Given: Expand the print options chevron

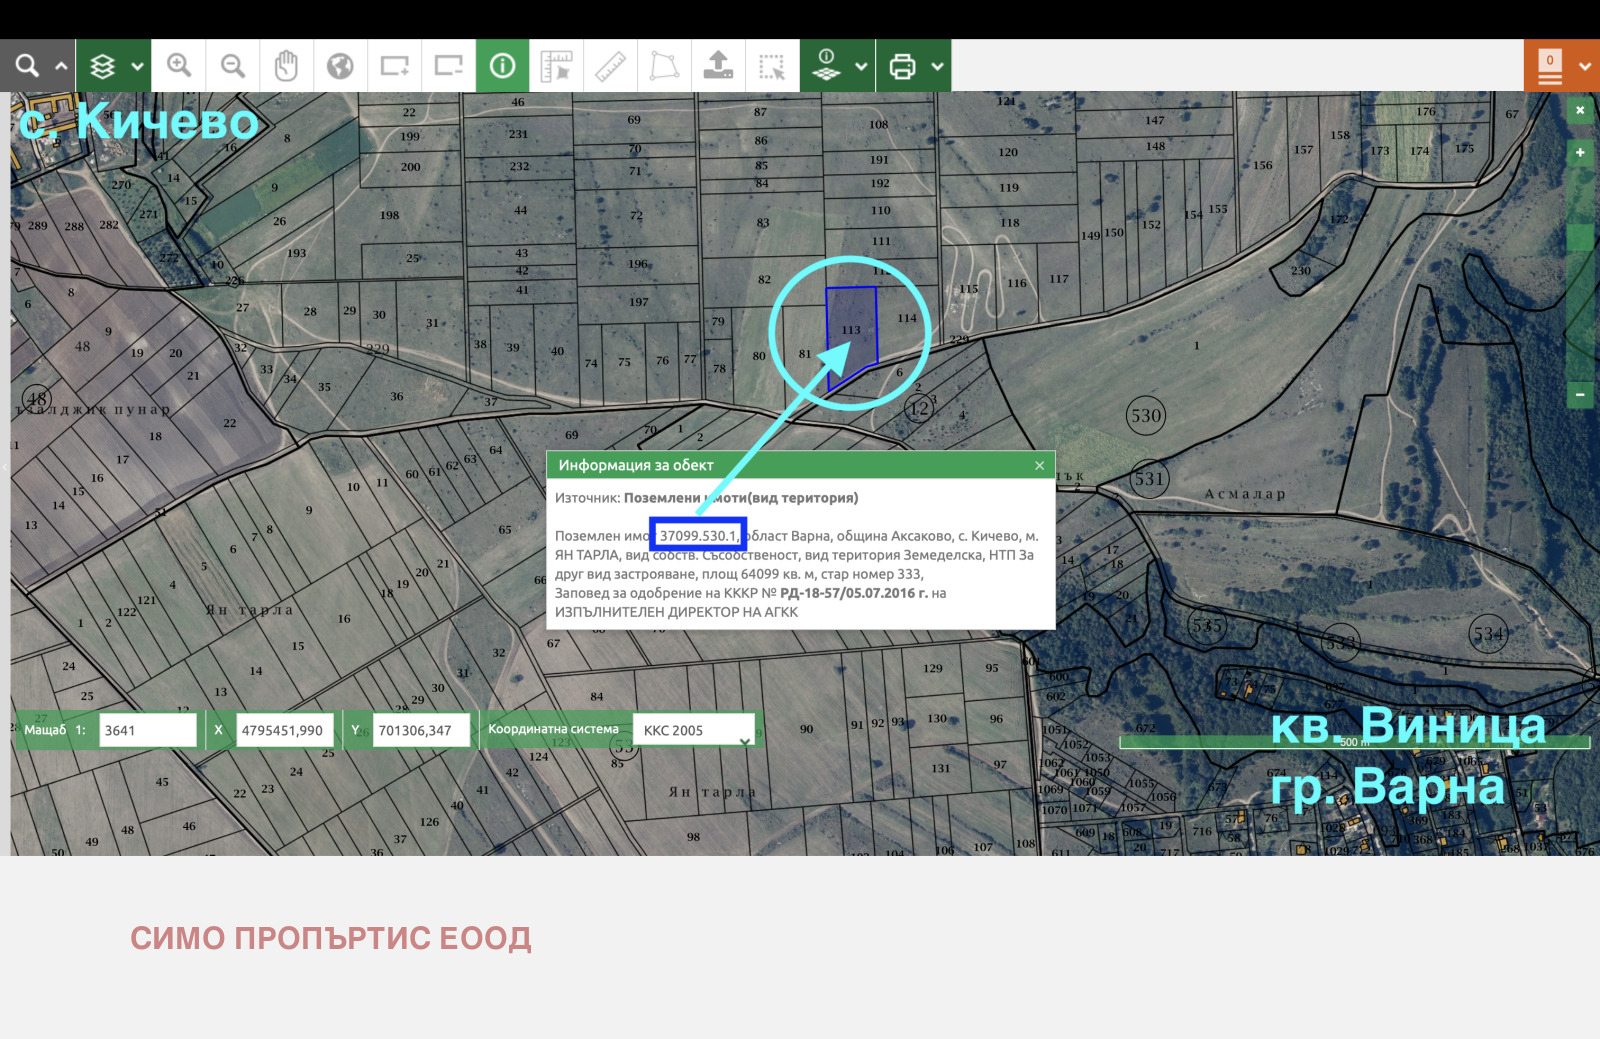Looking at the screenshot, I should [938, 65].
